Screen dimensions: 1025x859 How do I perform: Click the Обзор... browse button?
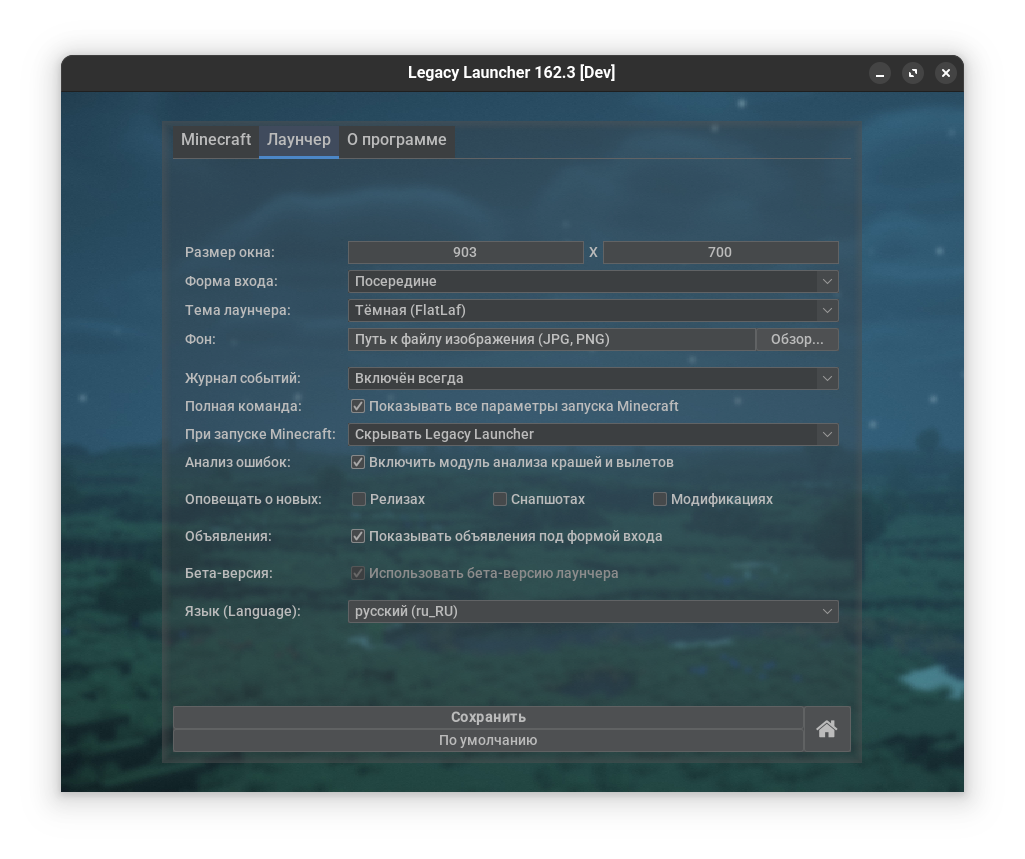(797, 340)
